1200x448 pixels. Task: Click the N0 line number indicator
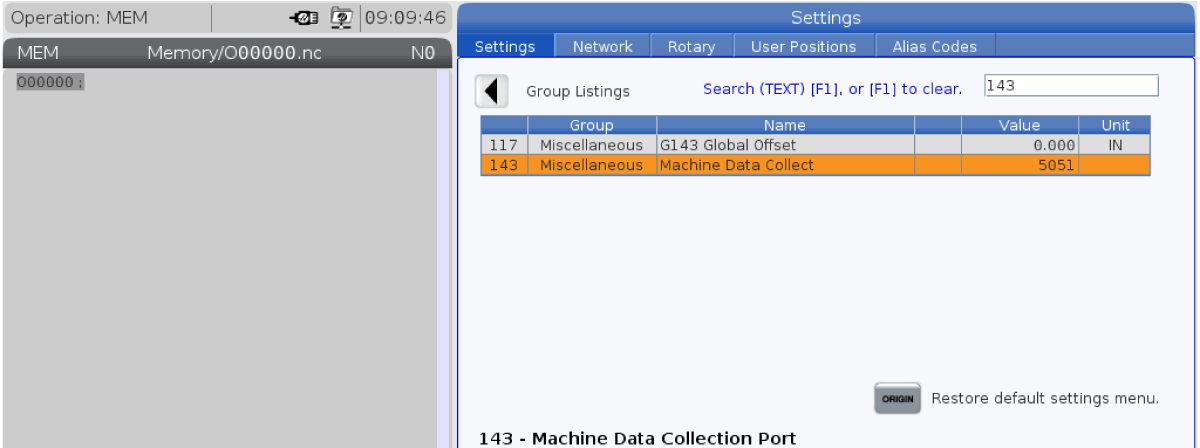[423, 53]
